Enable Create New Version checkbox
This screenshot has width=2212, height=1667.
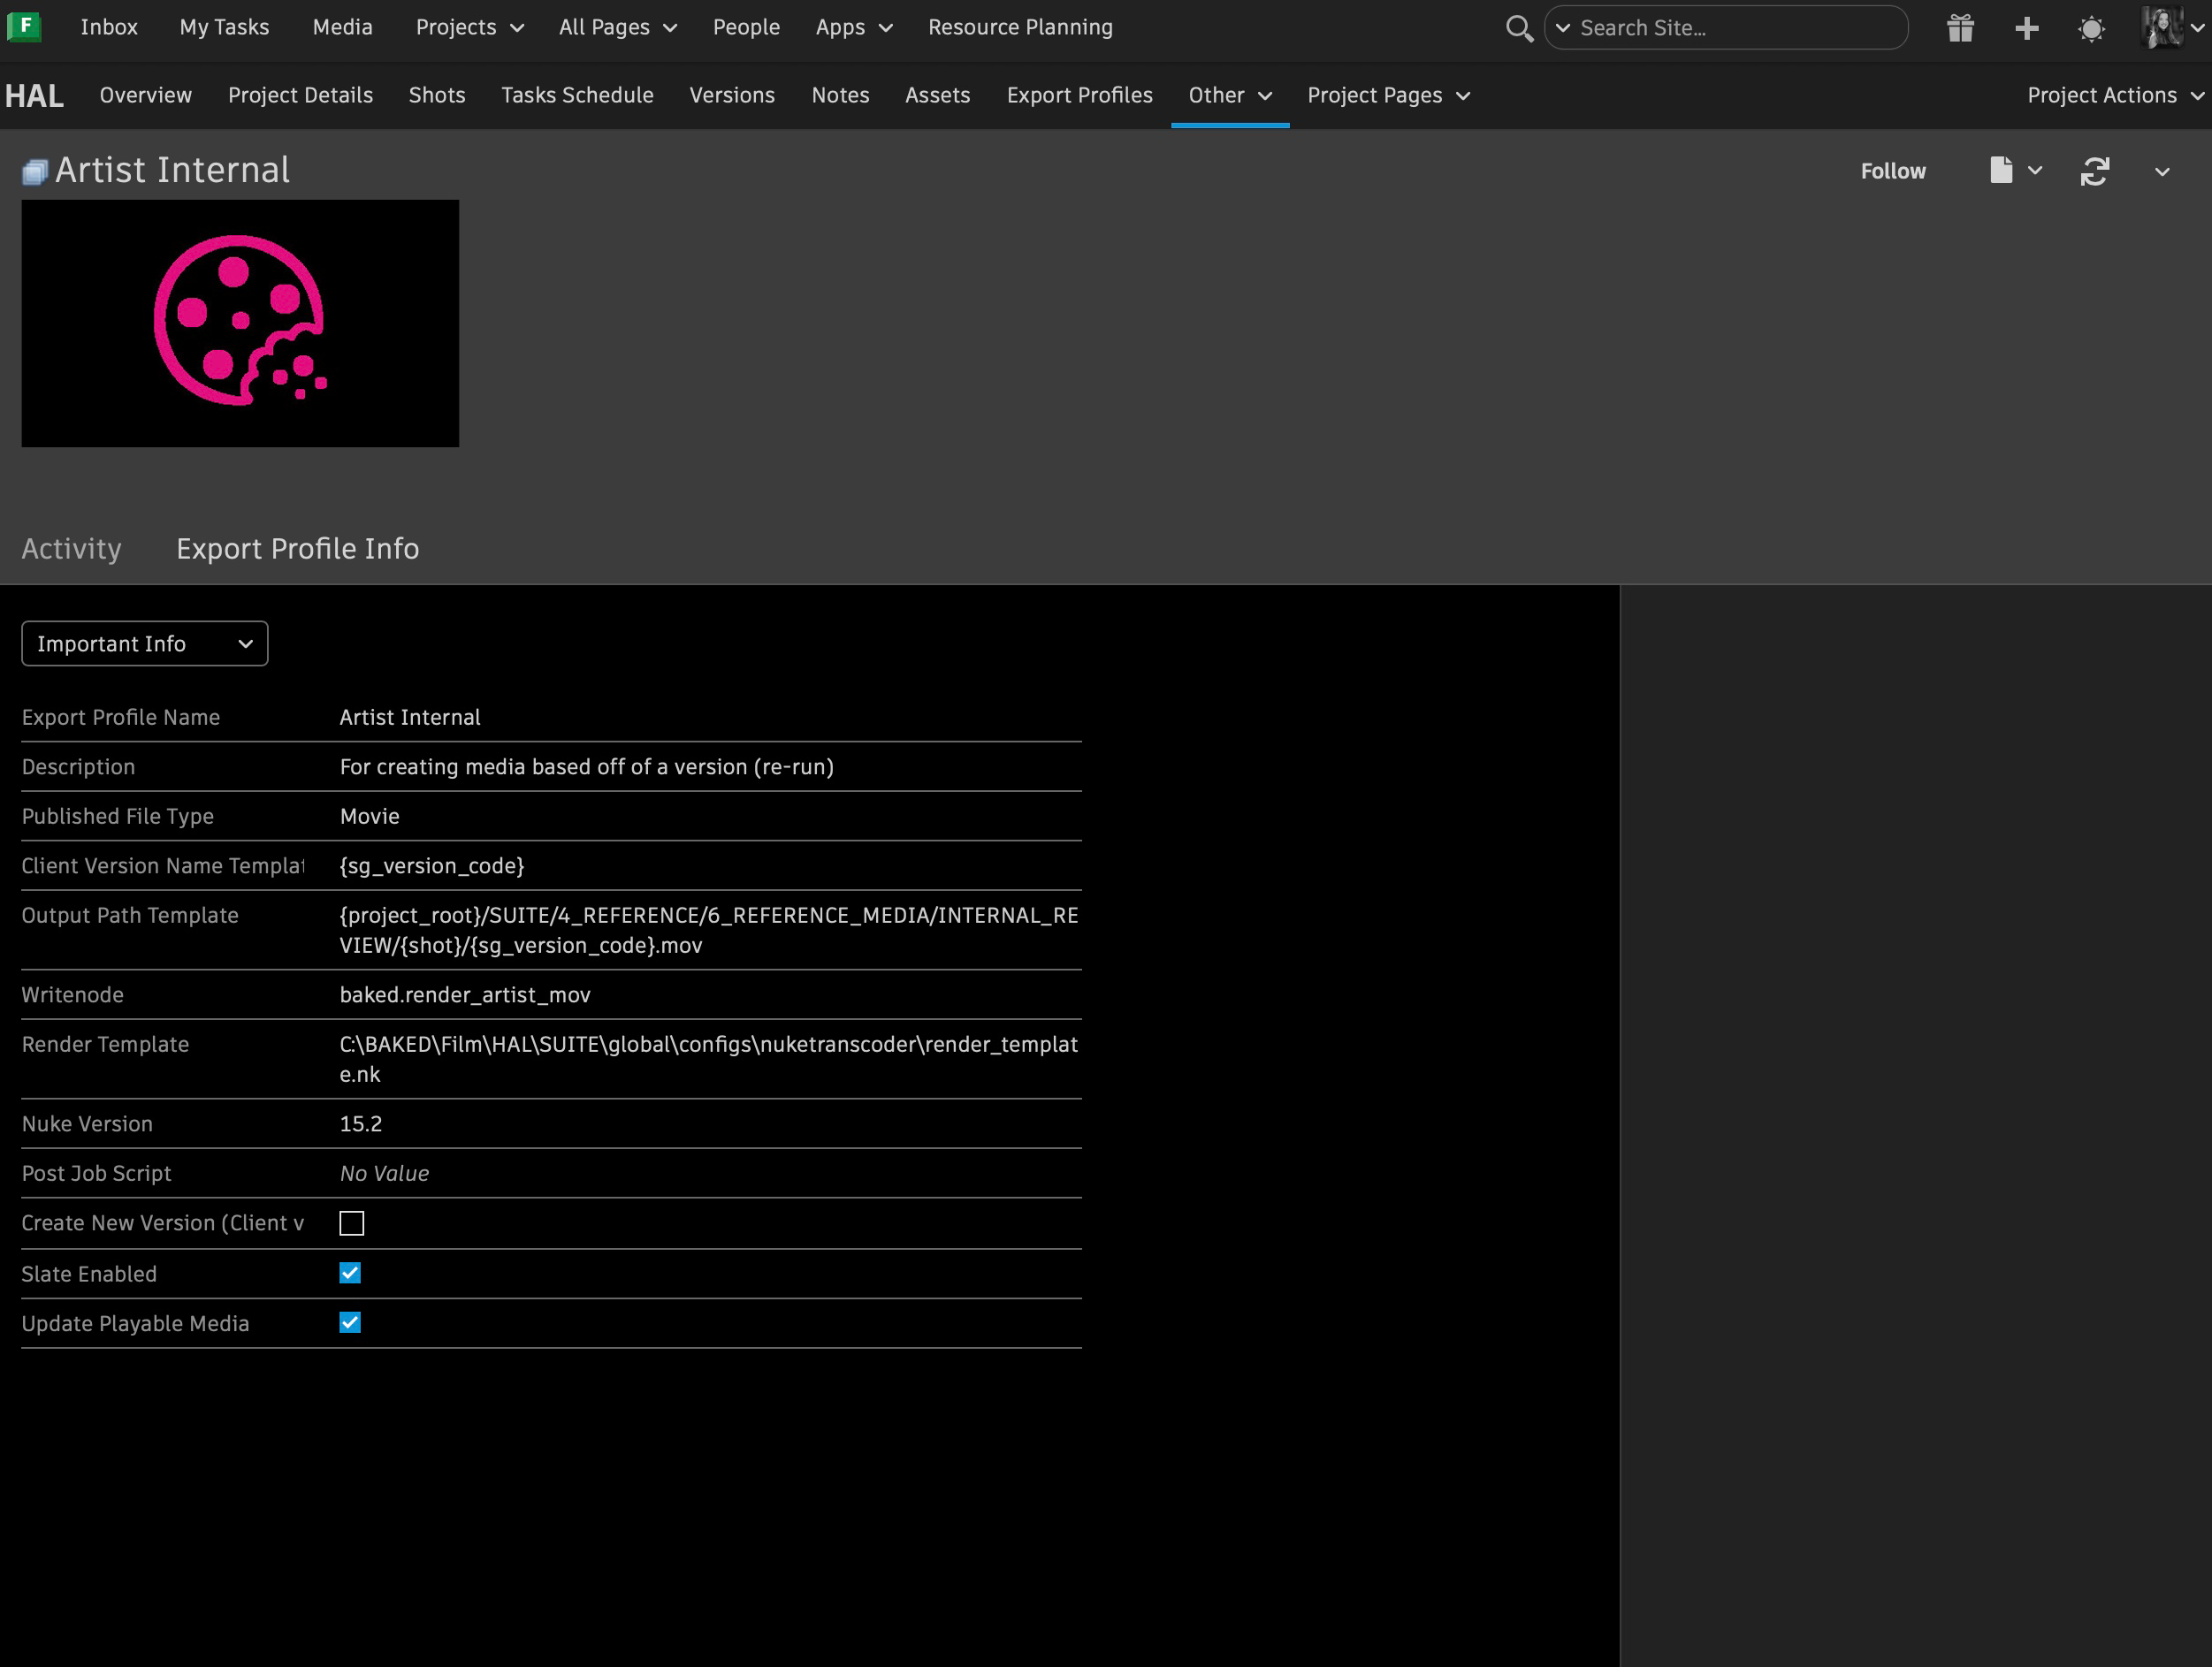point(351,1223)
